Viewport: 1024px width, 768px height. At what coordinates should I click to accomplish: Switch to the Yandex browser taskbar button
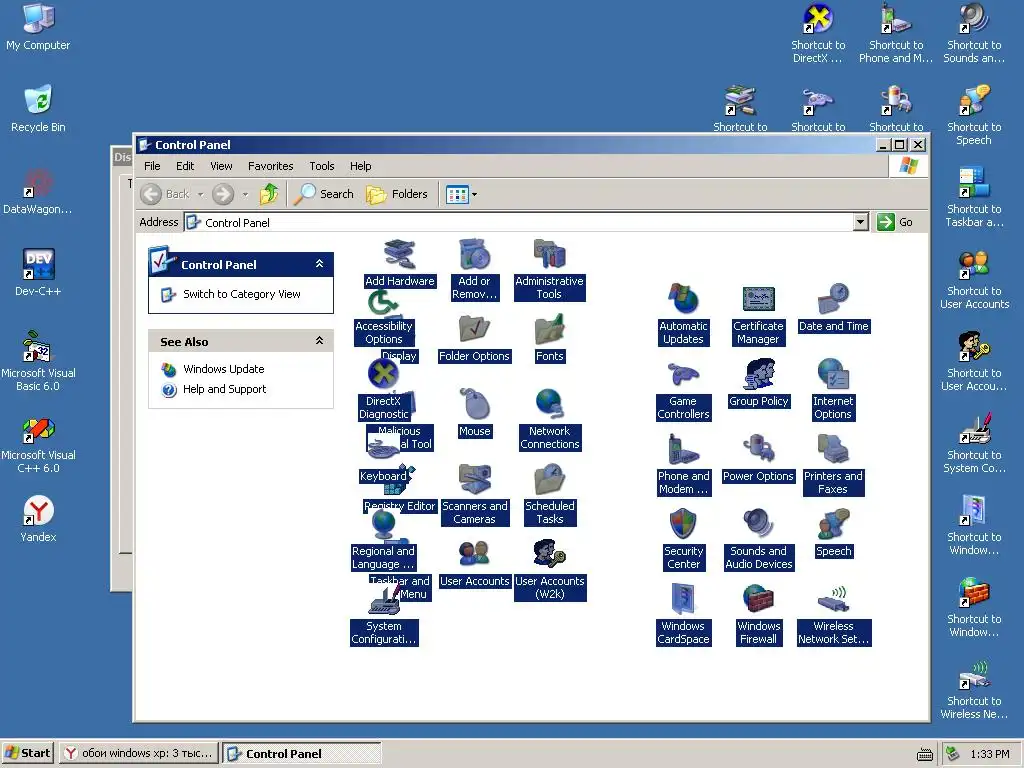click(138, 753)
